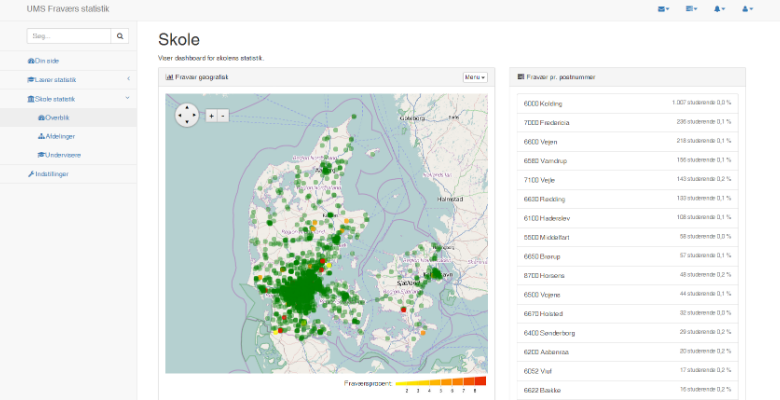
Task: Open the user account menu
Action: 747,9
